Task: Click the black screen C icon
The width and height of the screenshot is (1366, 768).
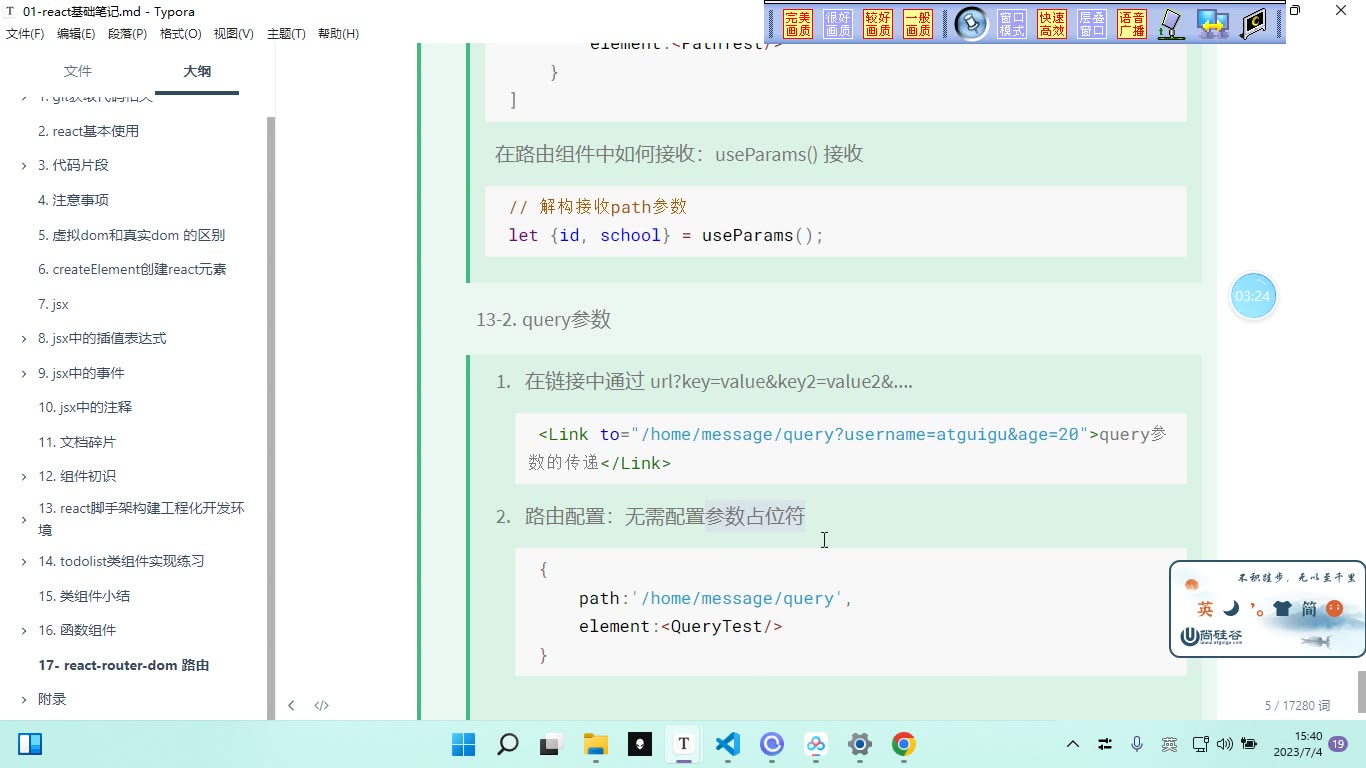Action: [1254, 24]
